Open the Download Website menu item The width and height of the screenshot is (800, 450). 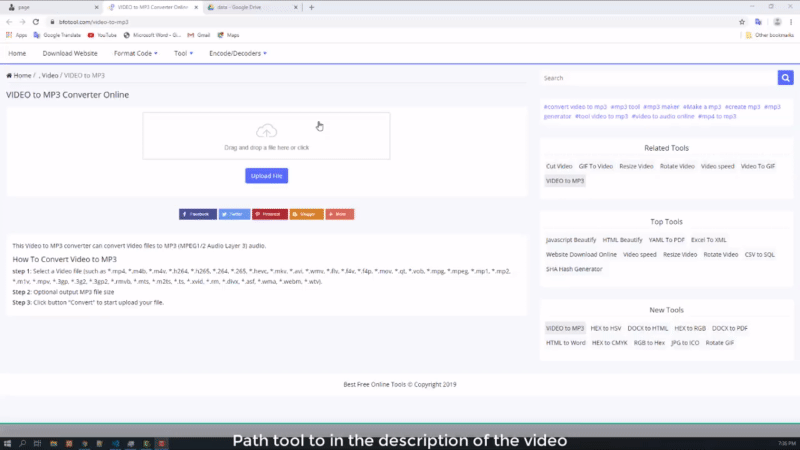[x=70, y=53]
